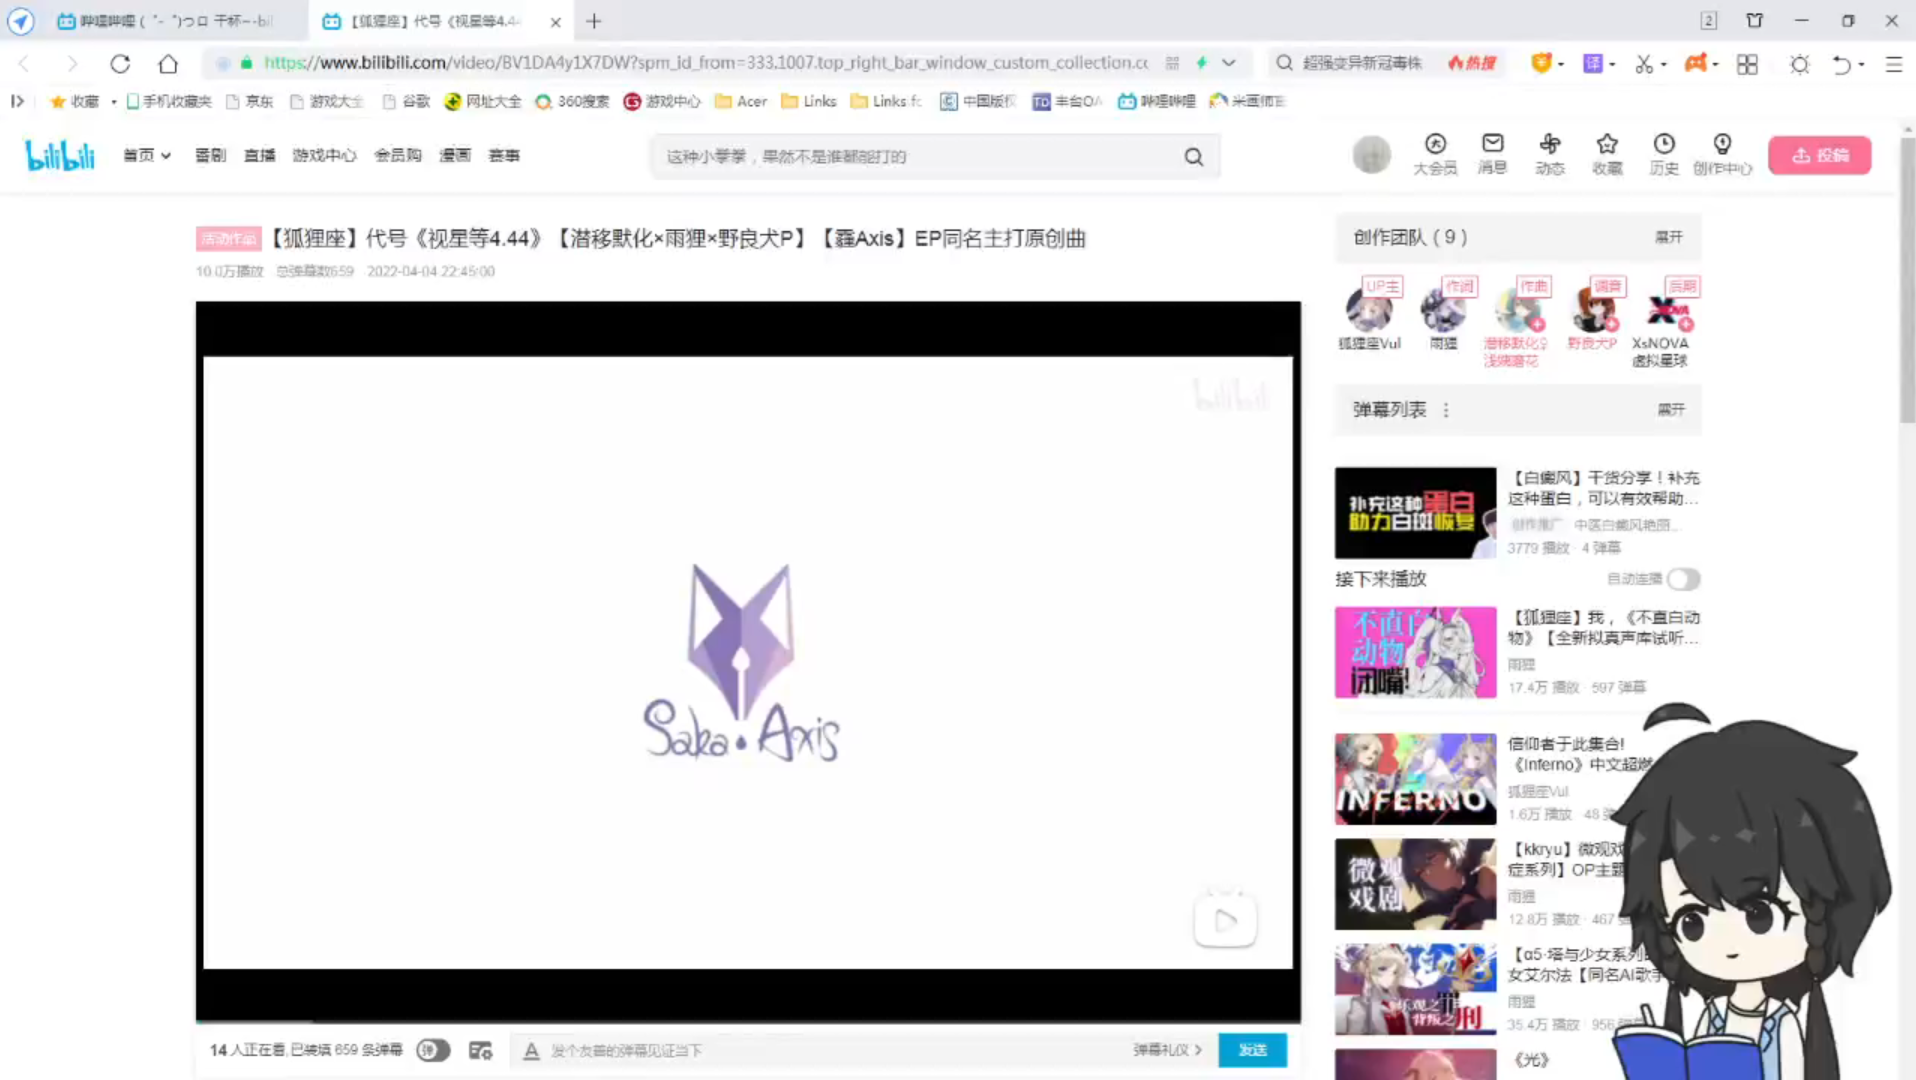Switch to the first bilibili tab
Screen dimensions: 1916x1080
click(x=165, y=21)
